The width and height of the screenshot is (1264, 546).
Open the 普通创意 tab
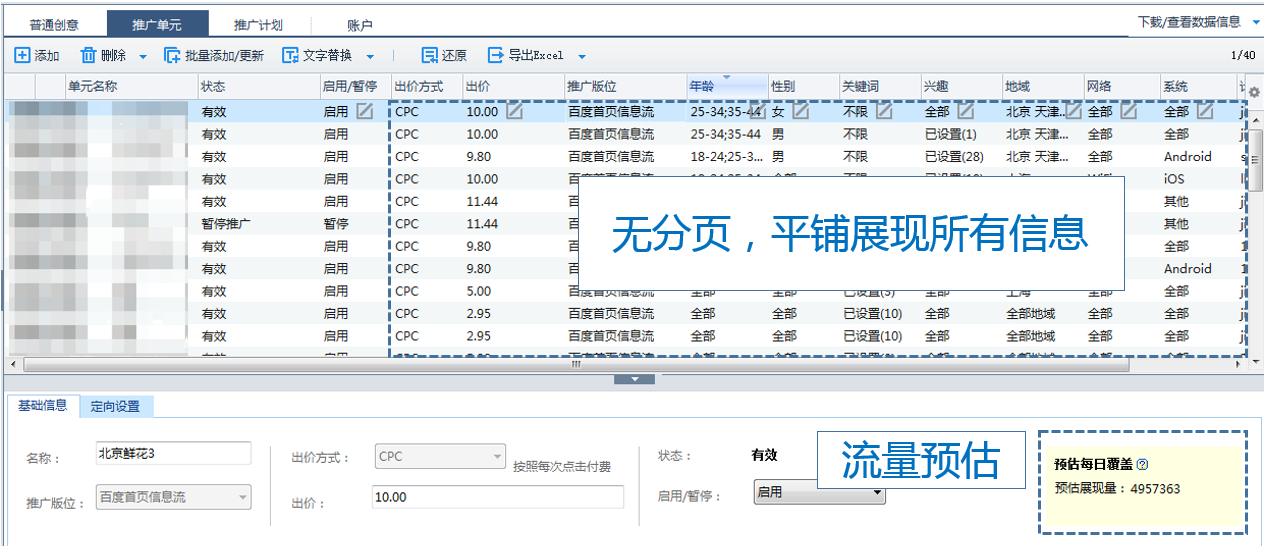pyautogui.click(x=54, y=24)
